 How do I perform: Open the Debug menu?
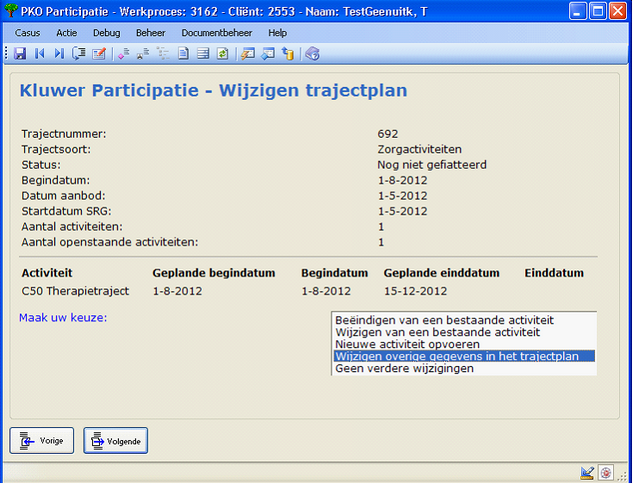click(107, 33)
